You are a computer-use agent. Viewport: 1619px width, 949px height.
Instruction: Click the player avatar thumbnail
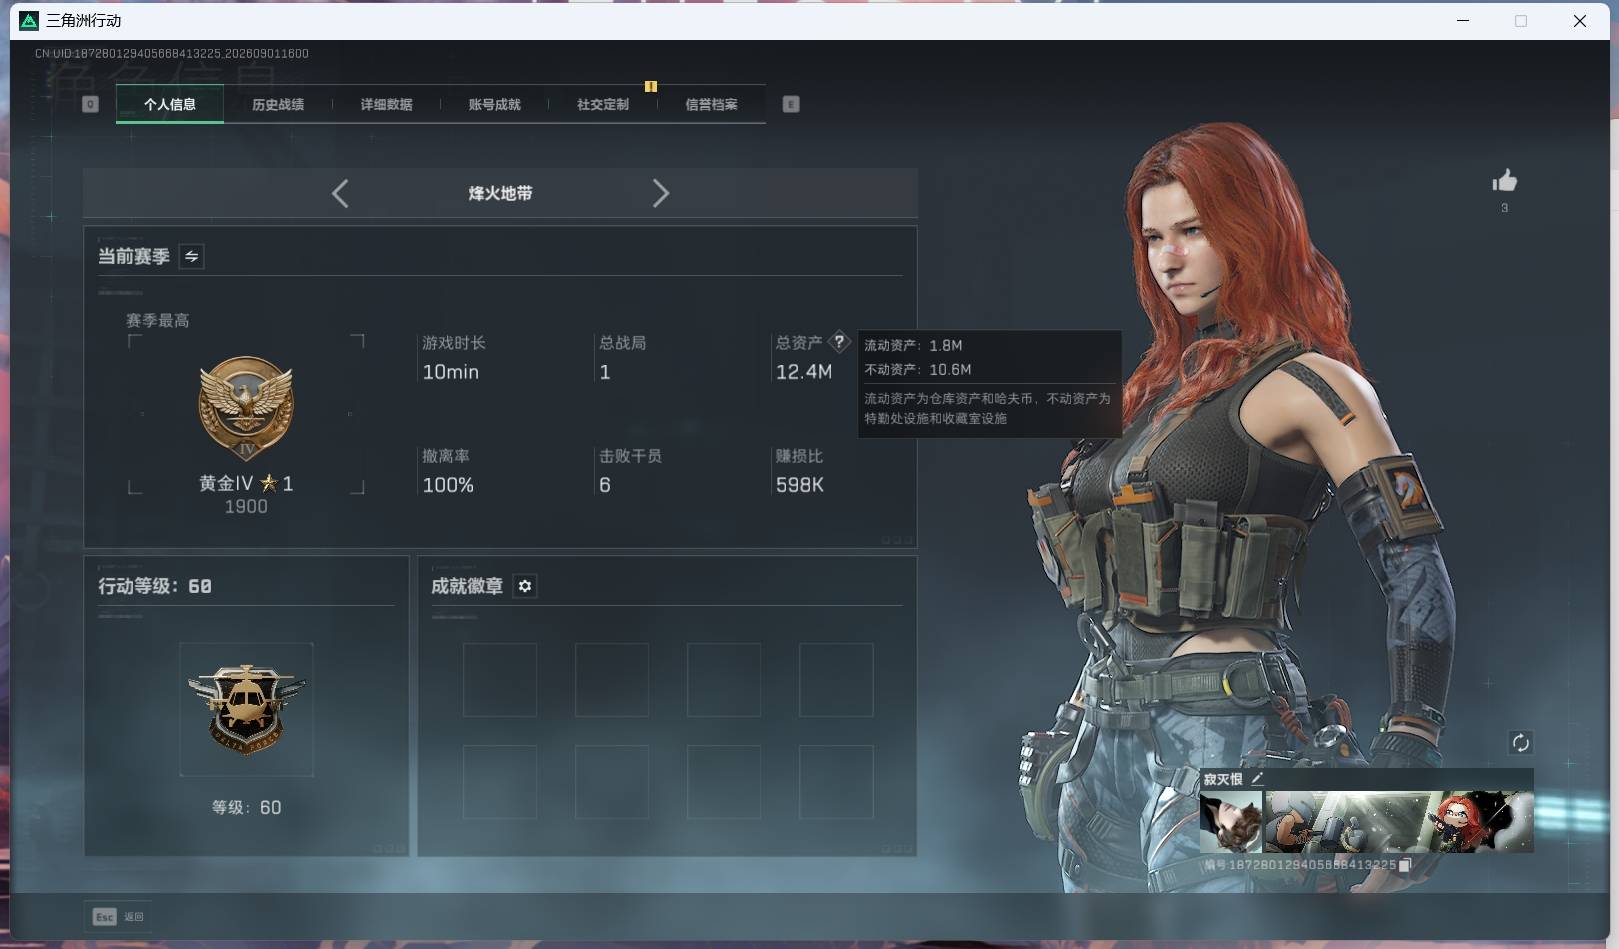click(1231, 822)
